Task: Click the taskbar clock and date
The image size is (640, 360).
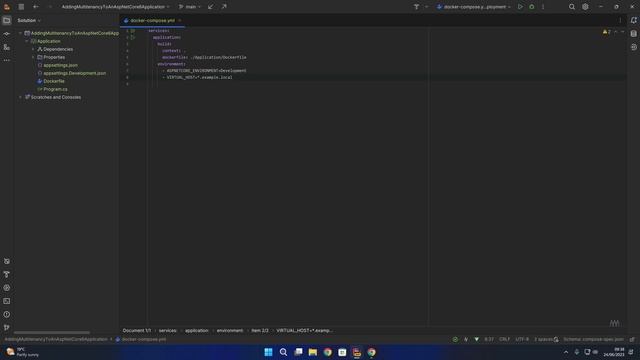Action: (614, 352)
